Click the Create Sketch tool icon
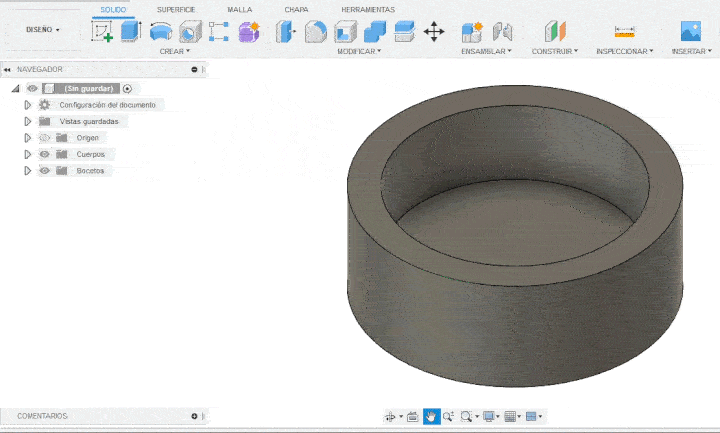 [x=102, y=31]
